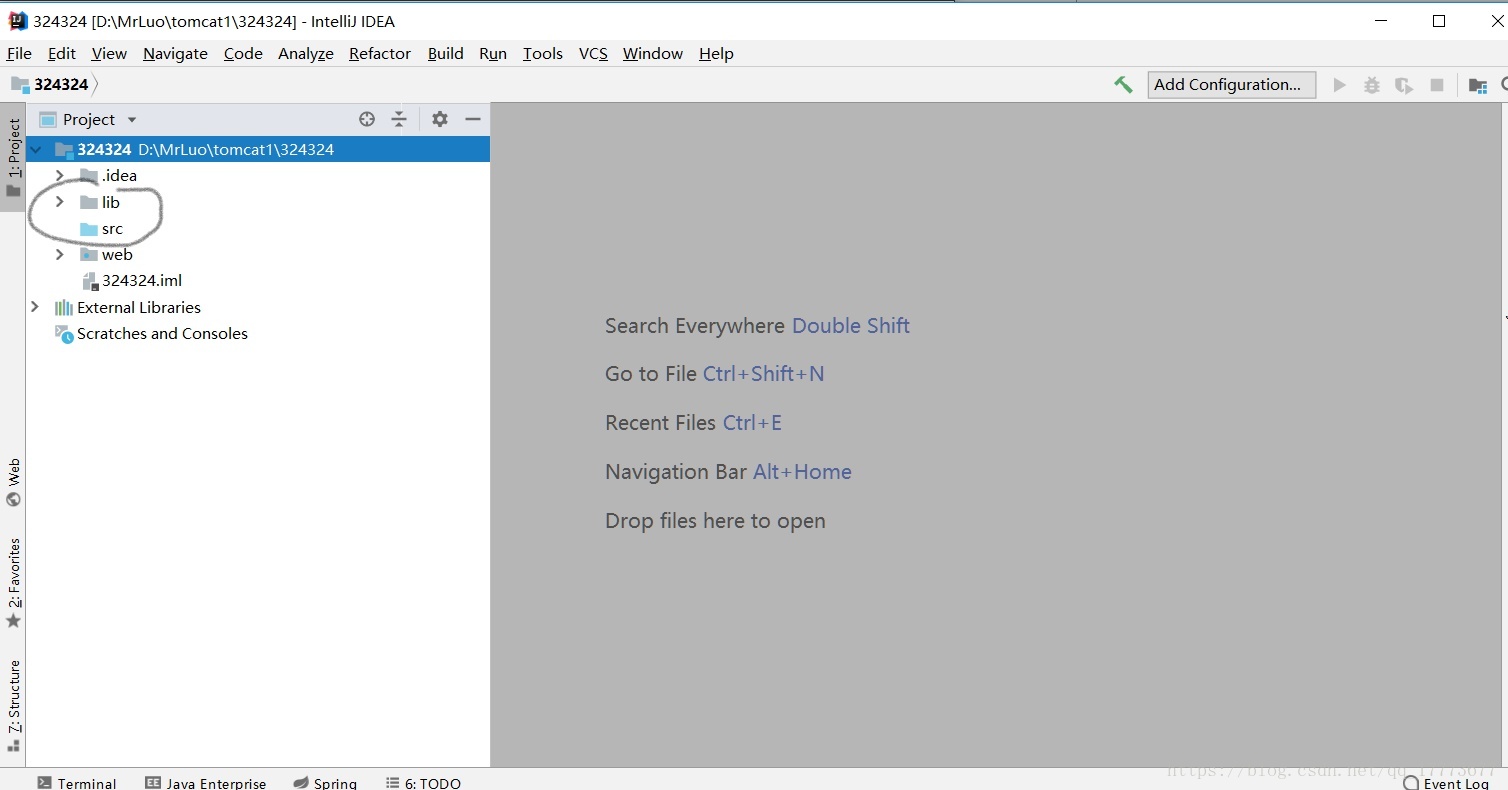Image resolution: width=1508 pixels, height=790 pixels.
Task: Open the File menu
Action: pyautogui.click(x=19, y=54)
